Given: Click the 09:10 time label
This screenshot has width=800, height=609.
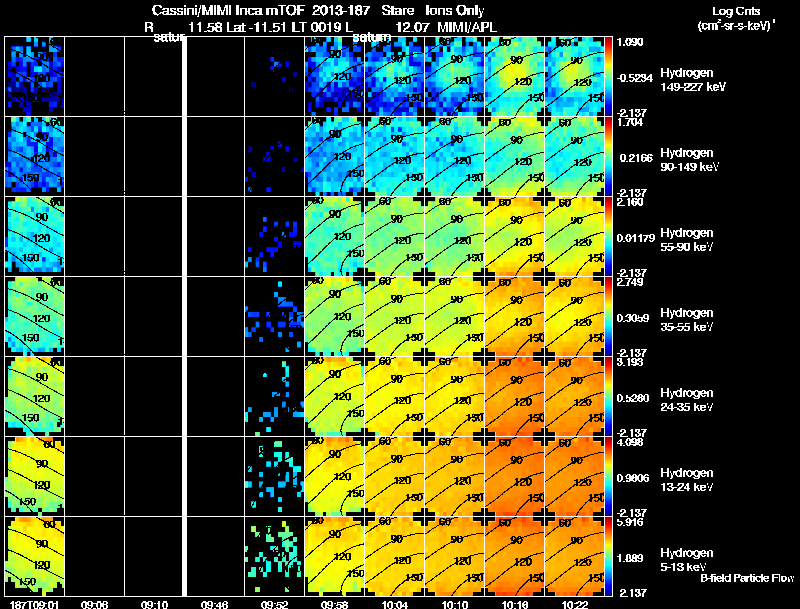Looking at the screenshot, I should [x=154, y=604].
